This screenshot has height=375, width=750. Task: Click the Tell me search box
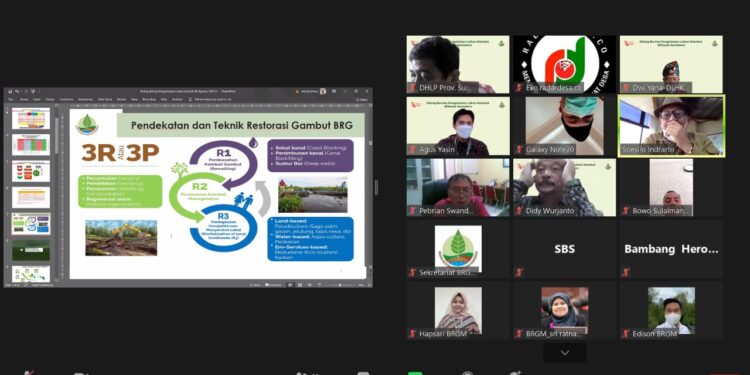209,99
